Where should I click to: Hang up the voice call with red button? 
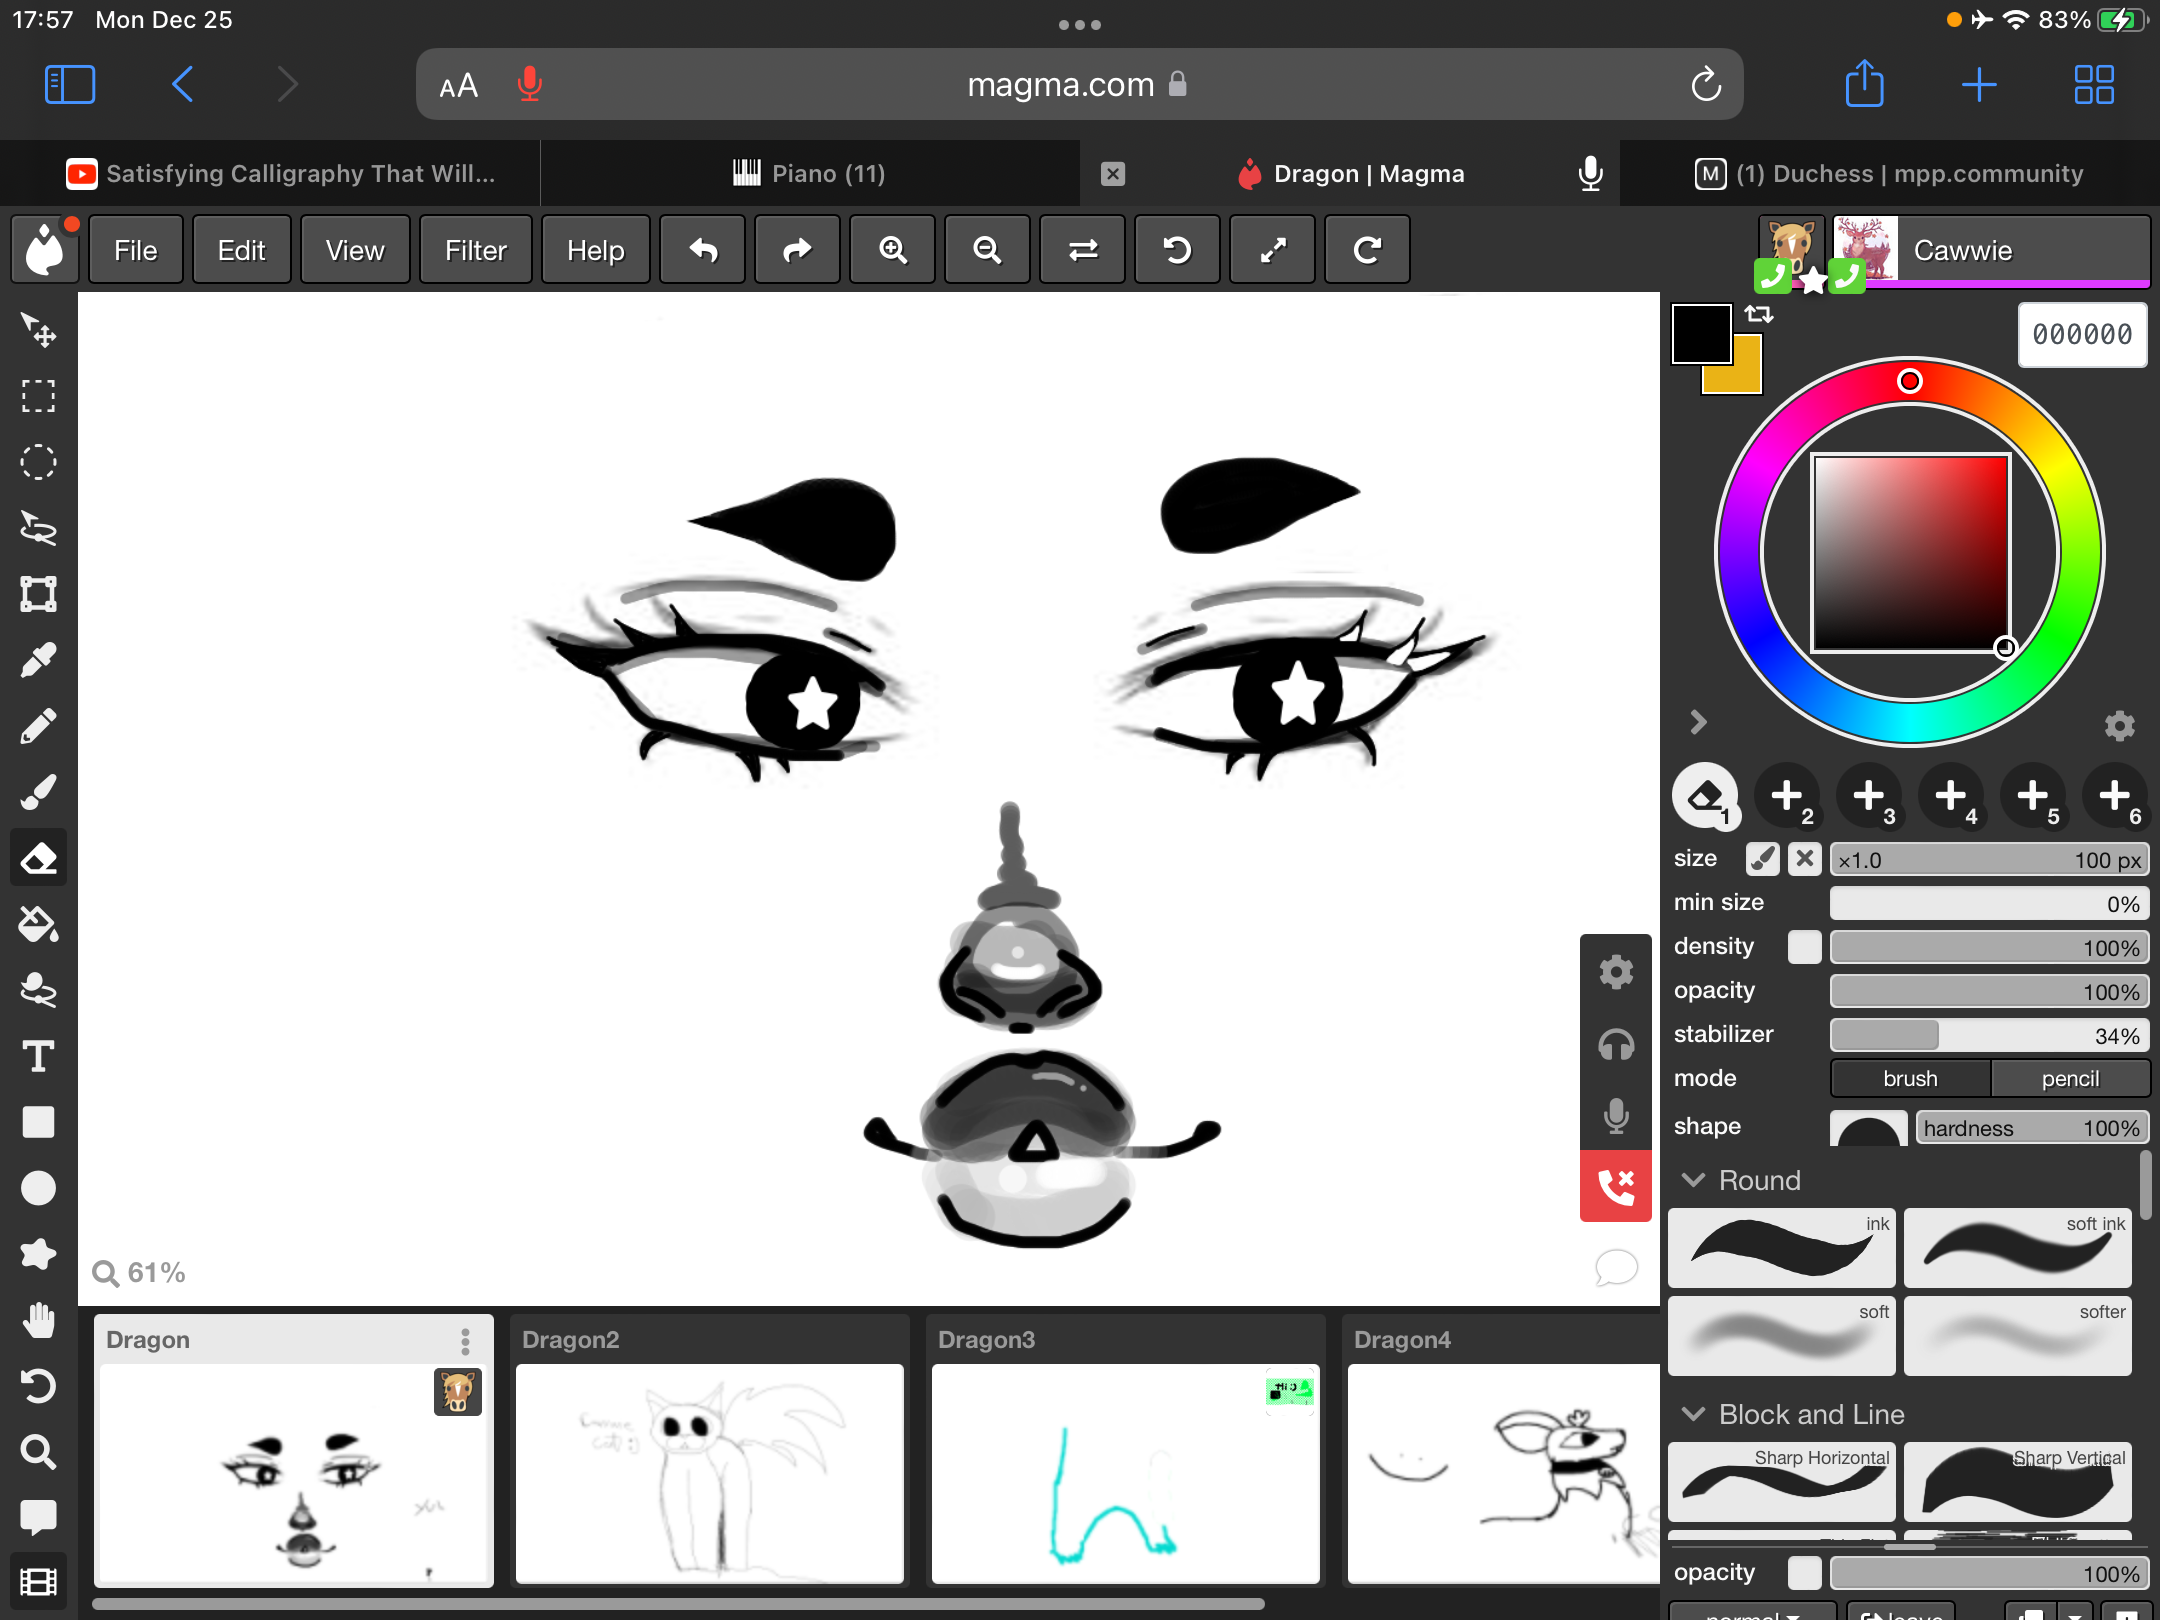[1616, 1186]
